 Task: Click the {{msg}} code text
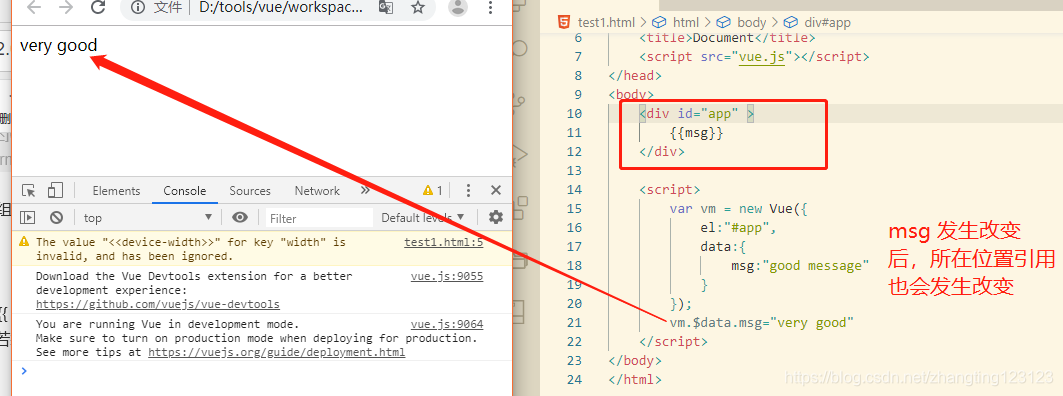[x=697, y=133]
